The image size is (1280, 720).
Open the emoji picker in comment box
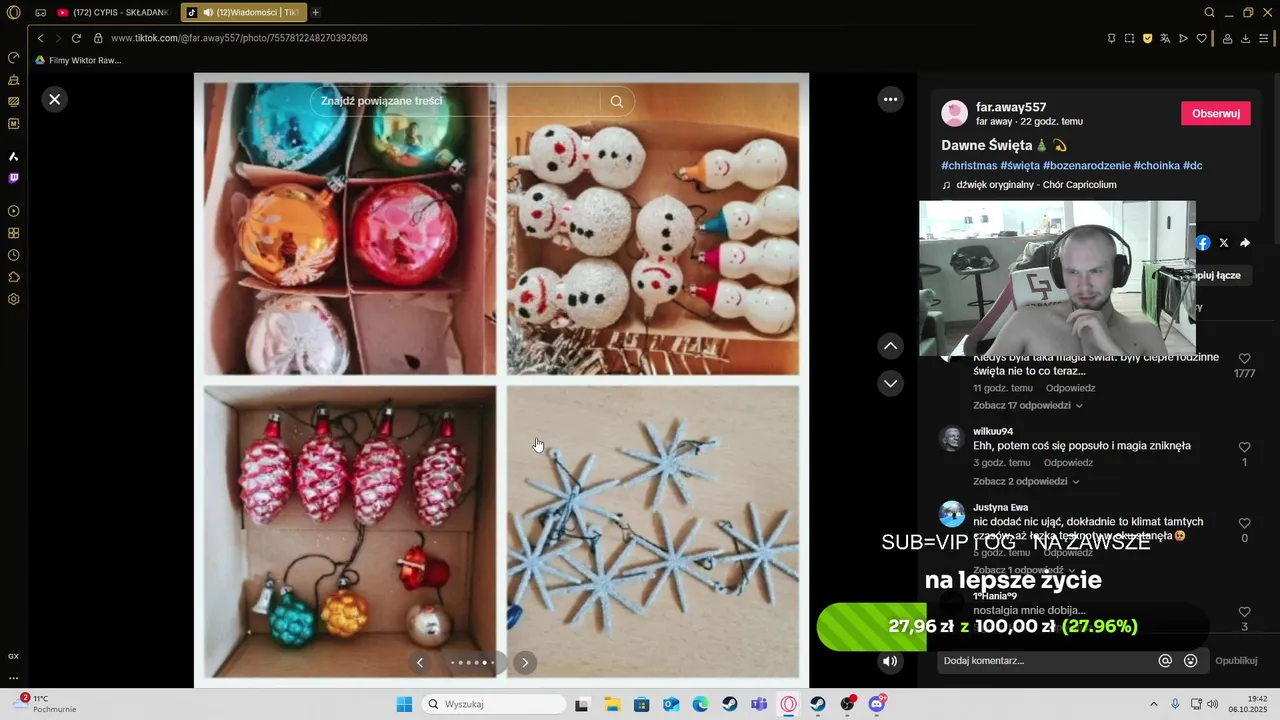1190,661
